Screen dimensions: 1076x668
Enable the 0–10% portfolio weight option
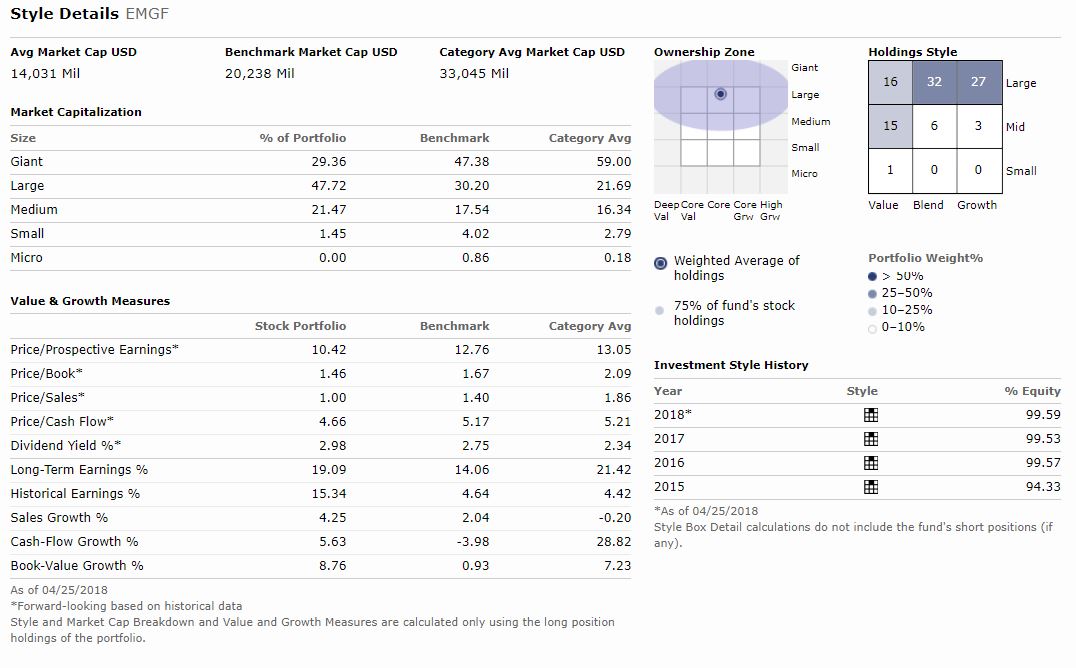(x=871, y=327)
